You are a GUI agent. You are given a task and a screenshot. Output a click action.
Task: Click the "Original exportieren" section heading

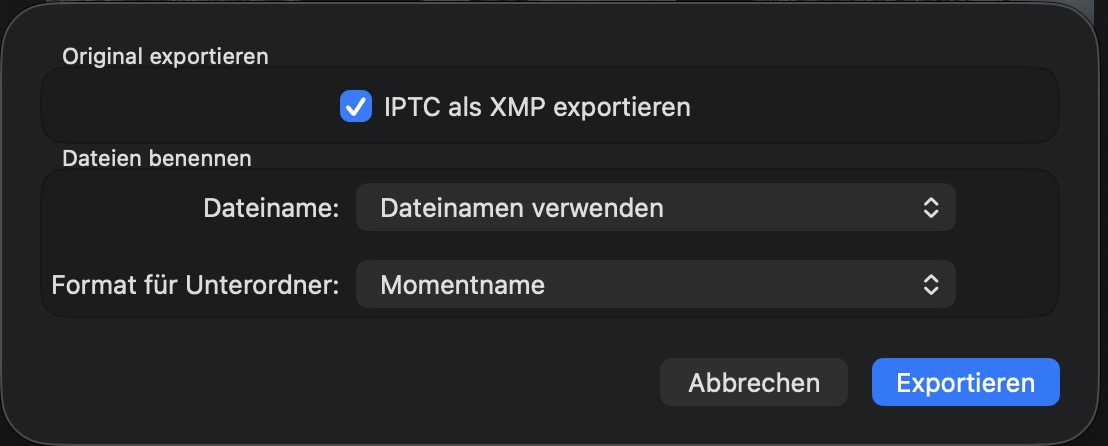[165, 57]
